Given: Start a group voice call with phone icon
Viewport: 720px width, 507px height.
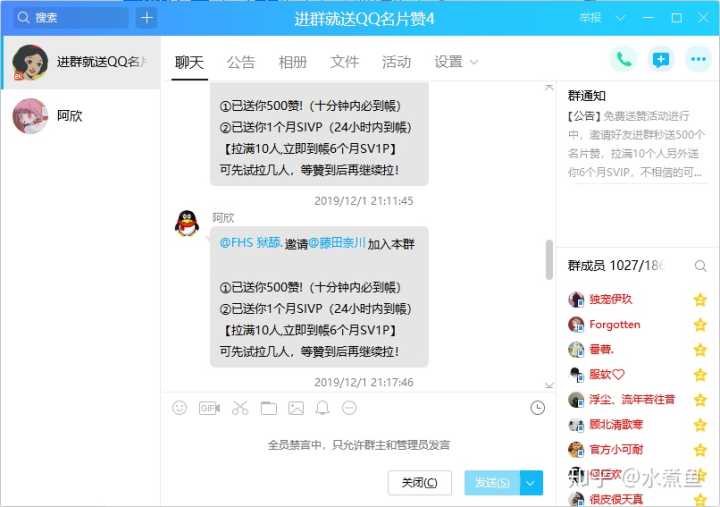Looking at the screenshot, I should pos(623,60).
